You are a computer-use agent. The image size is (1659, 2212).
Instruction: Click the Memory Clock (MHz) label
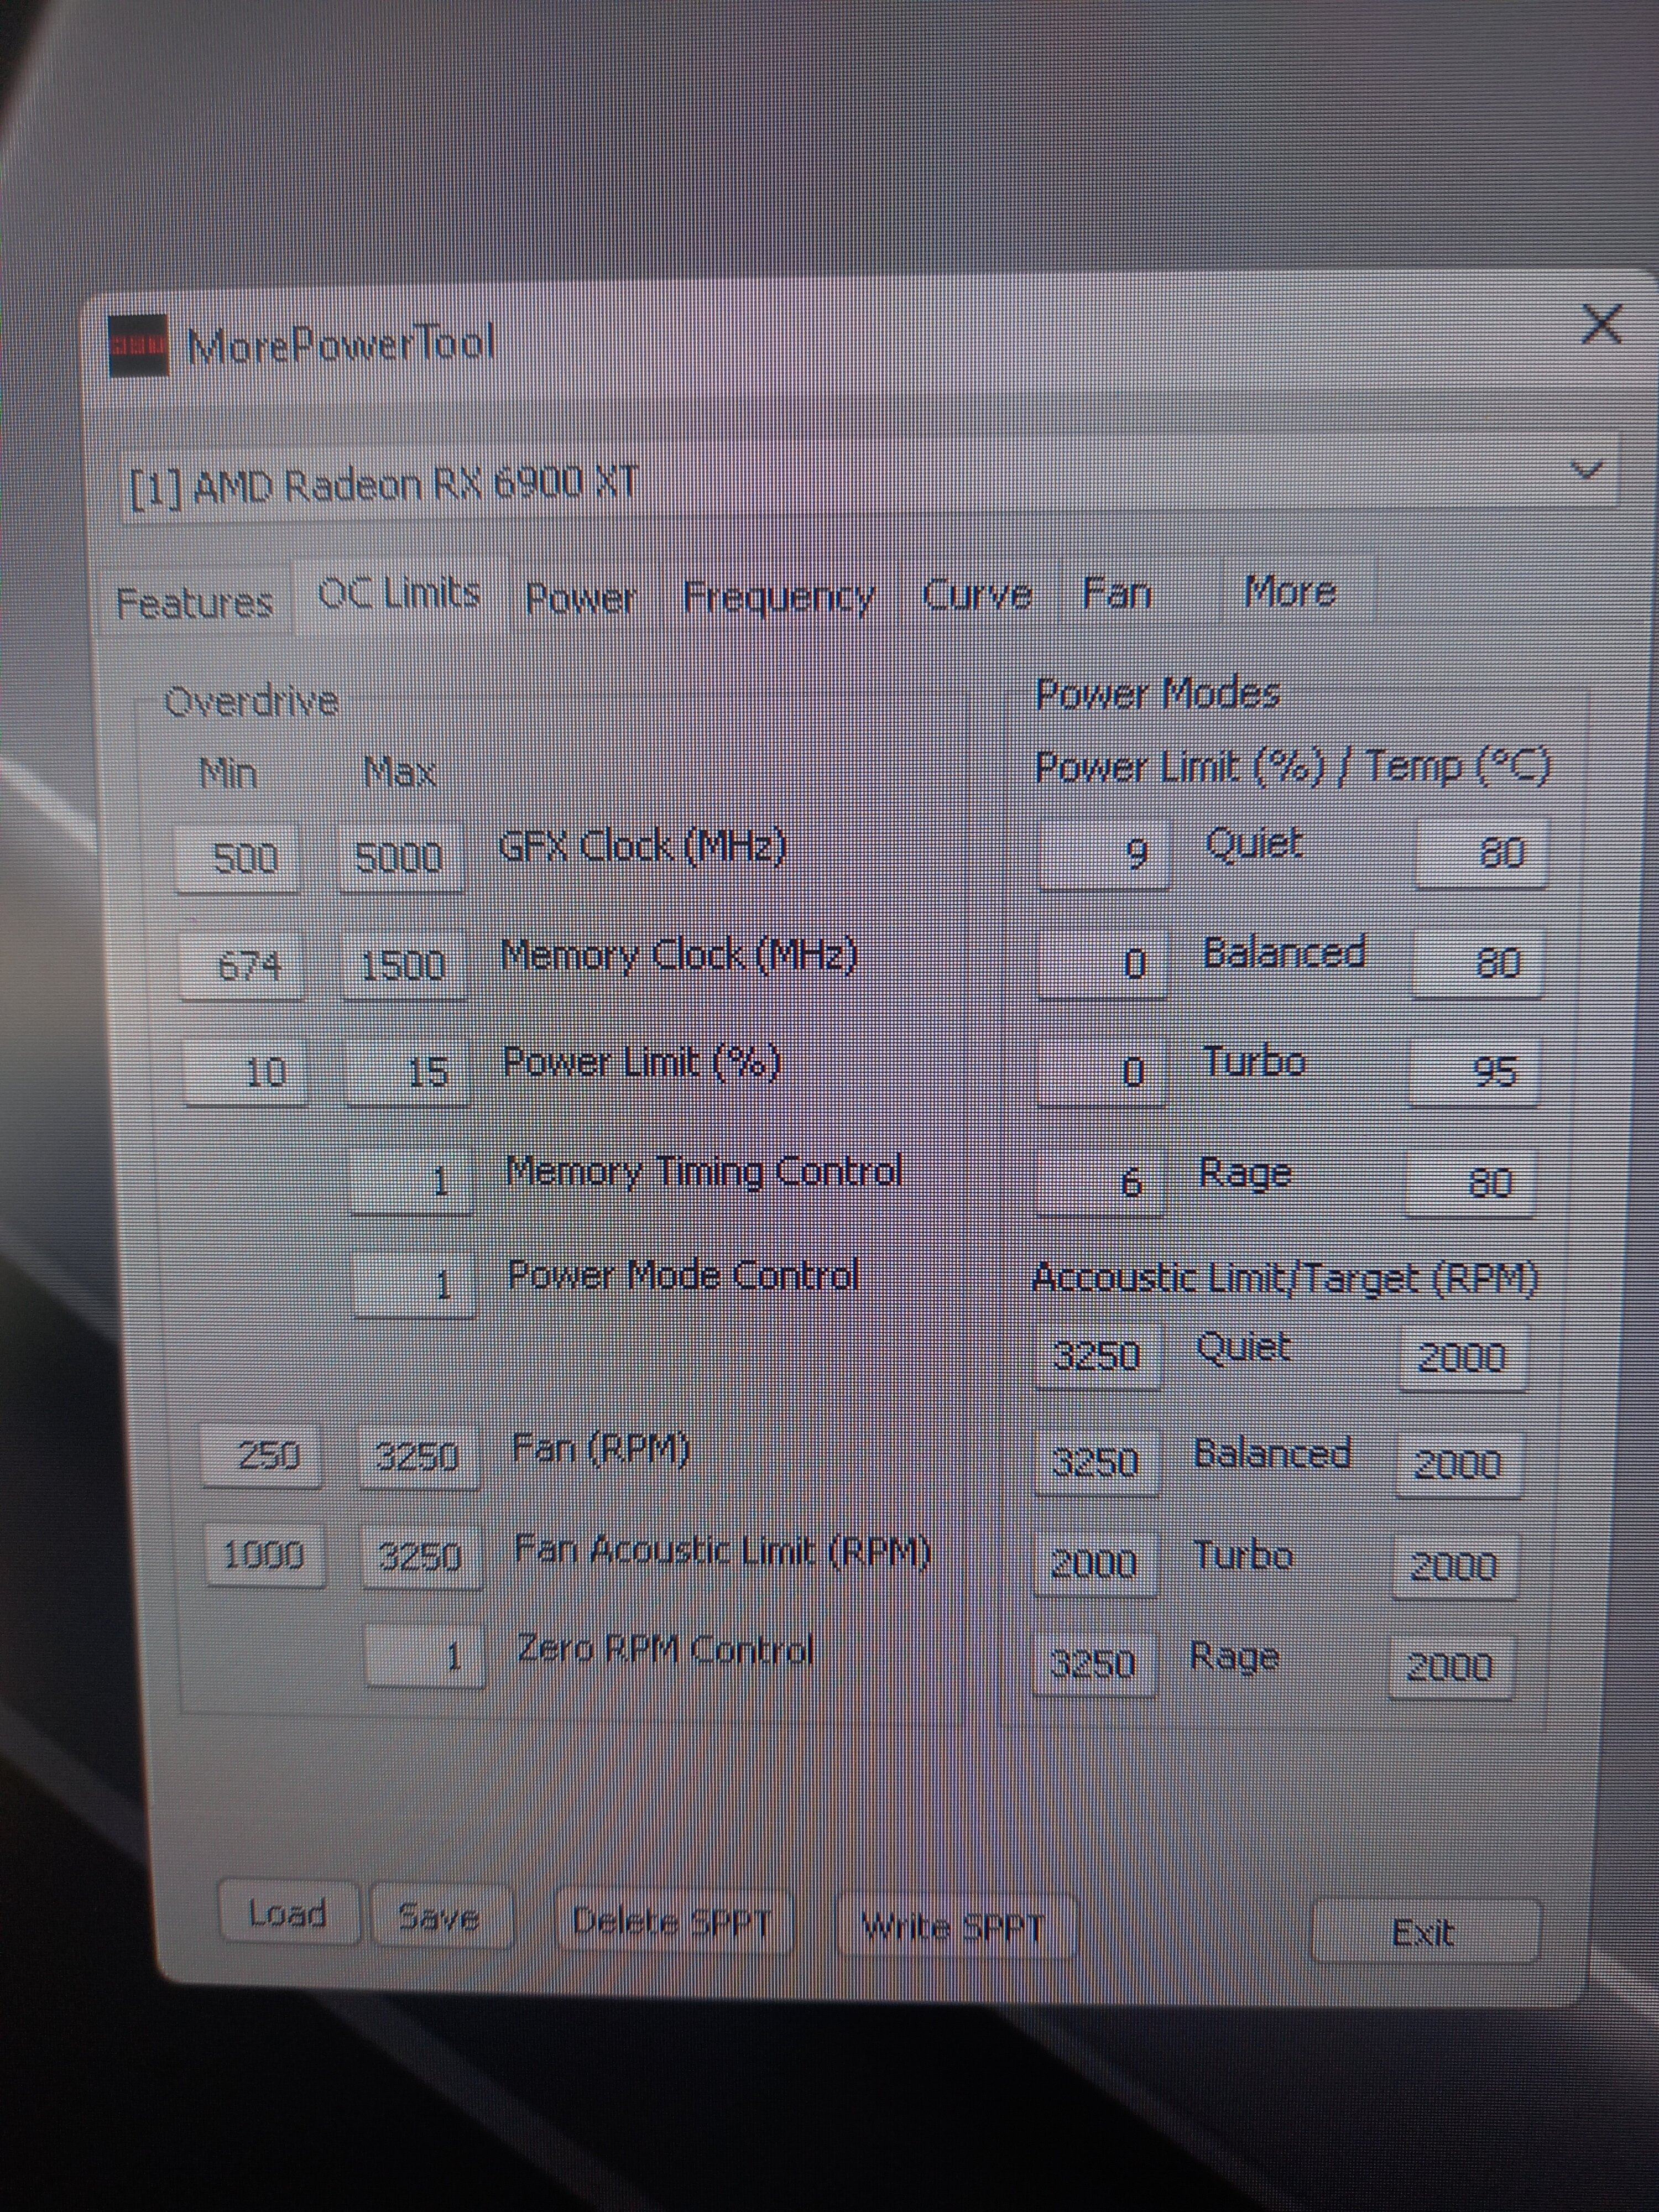pos(679,955)
